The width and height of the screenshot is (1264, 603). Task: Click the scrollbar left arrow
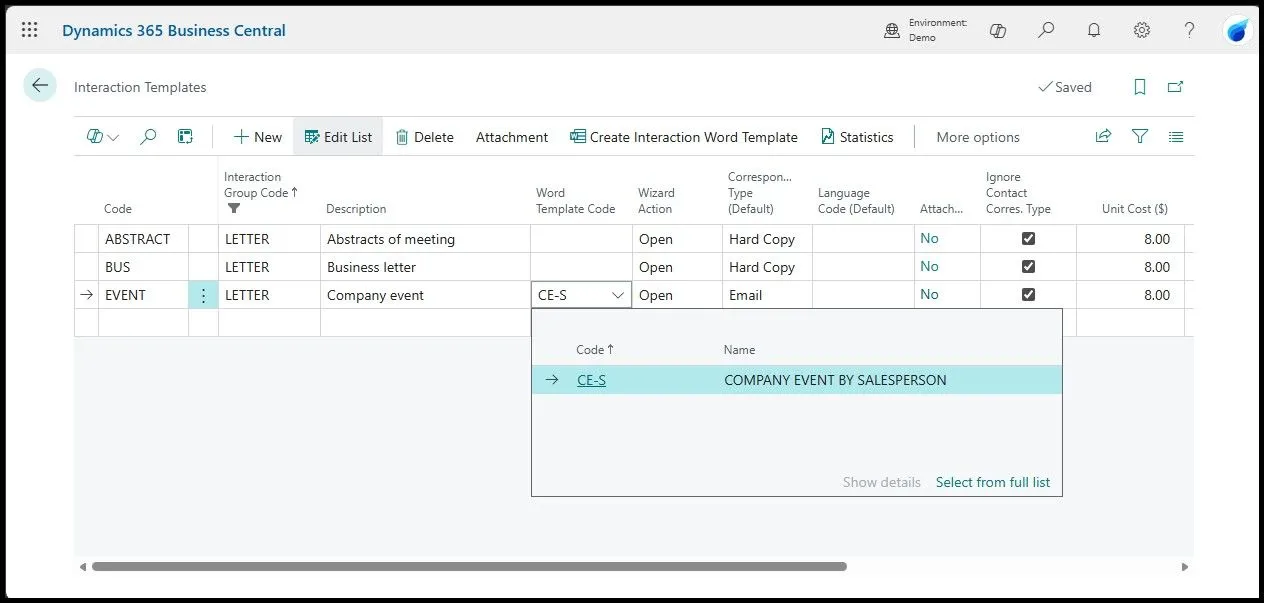click(83, 566)
